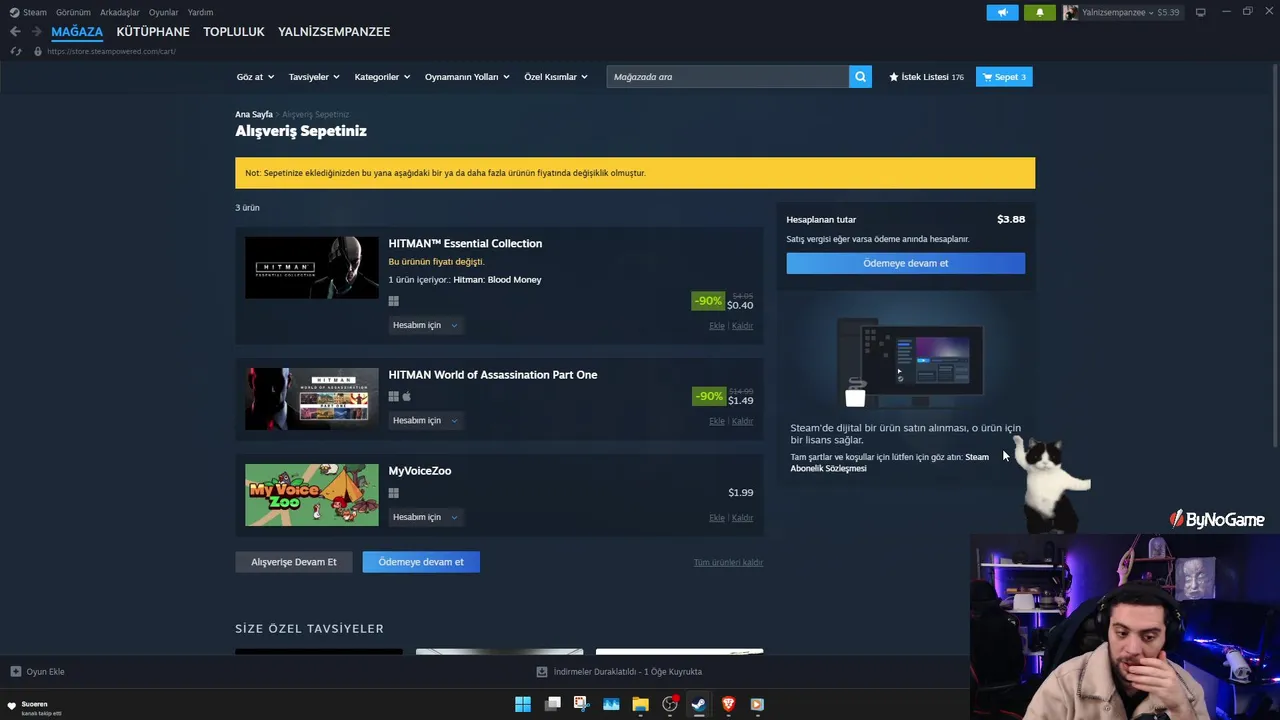
Task: Click the MyVoiceZoo game thumbnail
Action: pyautogui.click(x=312, y=495)
